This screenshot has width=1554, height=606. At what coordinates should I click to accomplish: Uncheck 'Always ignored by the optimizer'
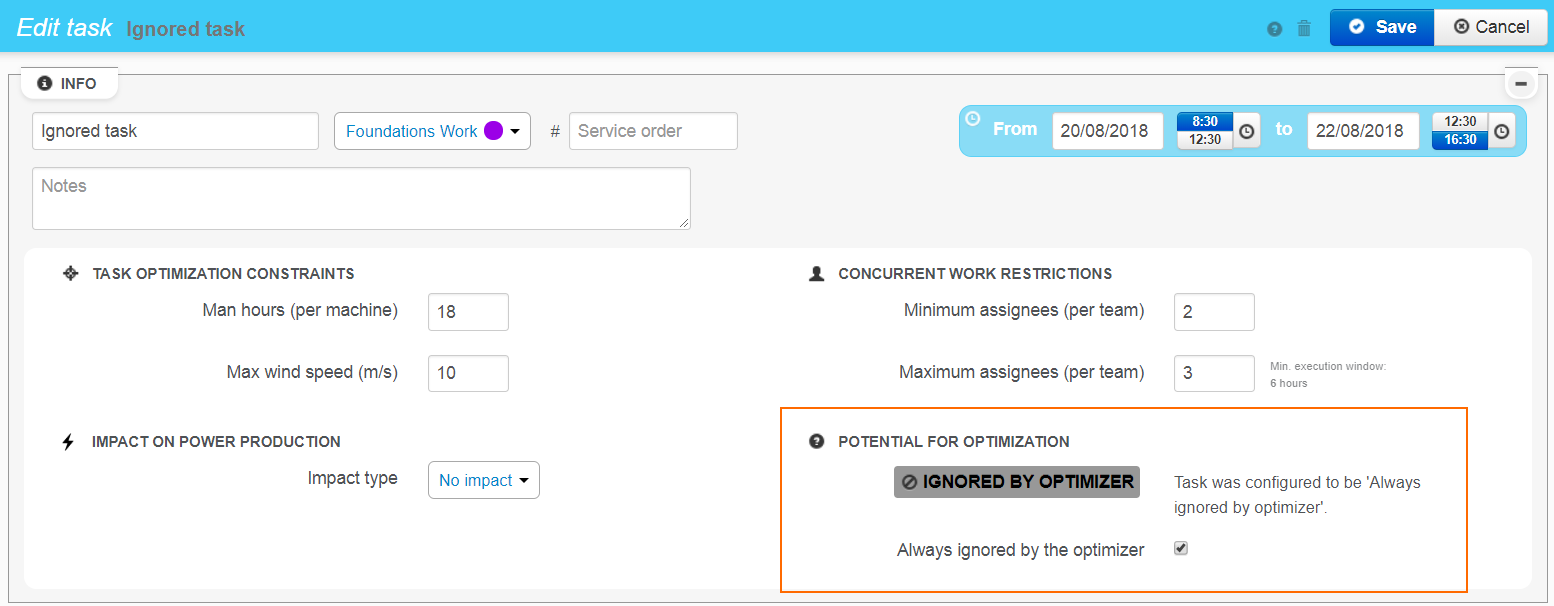click(x=1180, y=548)
